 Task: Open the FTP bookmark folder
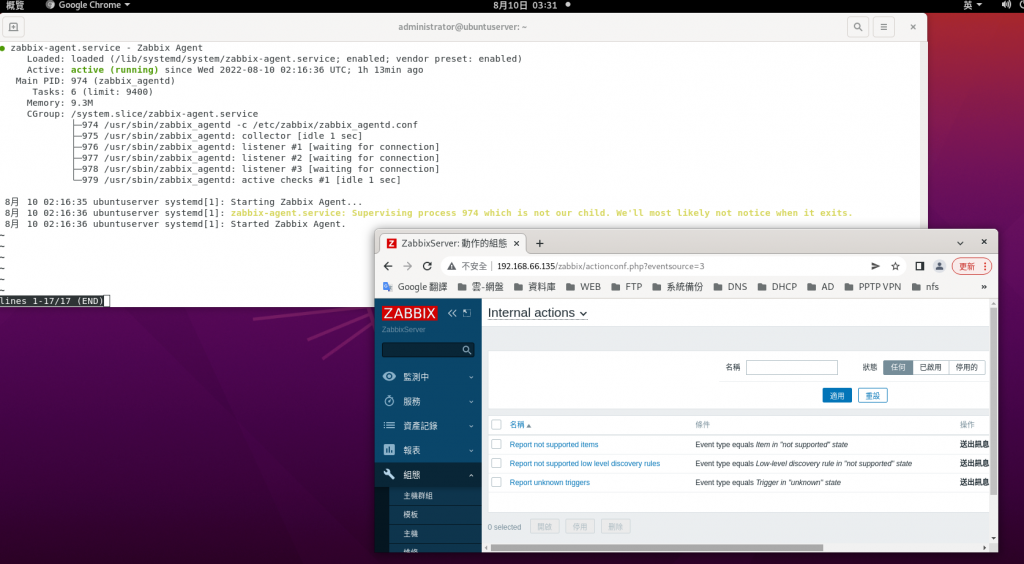pyautogui.click(x=627, y=287)
